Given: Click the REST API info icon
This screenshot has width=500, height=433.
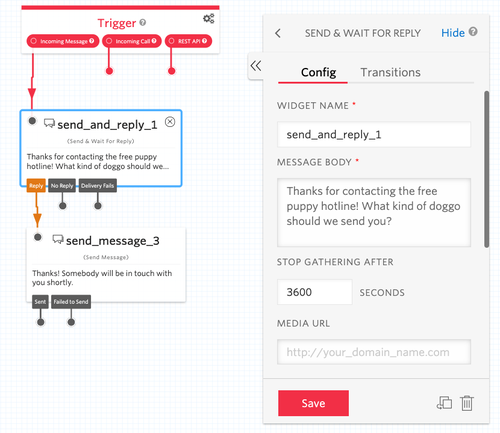Looking at the screenshot, I should [x=204, y=41].
